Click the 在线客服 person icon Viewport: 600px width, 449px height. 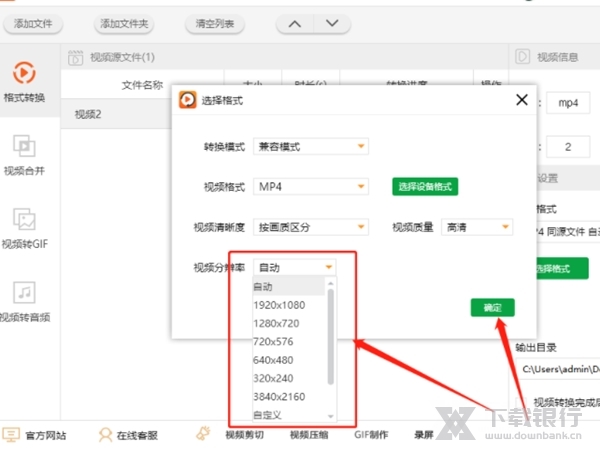pyautogui.click(x=105, y=435)
